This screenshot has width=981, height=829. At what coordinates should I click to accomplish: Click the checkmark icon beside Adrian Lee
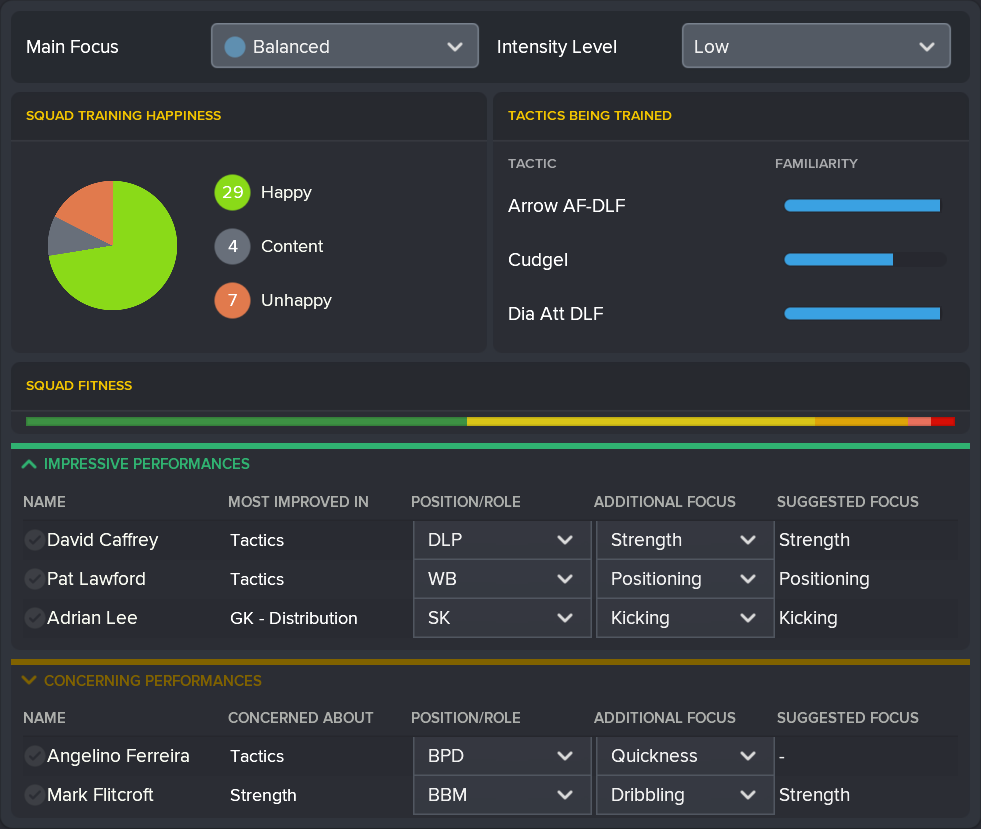pyautogui.click(x=34, y=618)
